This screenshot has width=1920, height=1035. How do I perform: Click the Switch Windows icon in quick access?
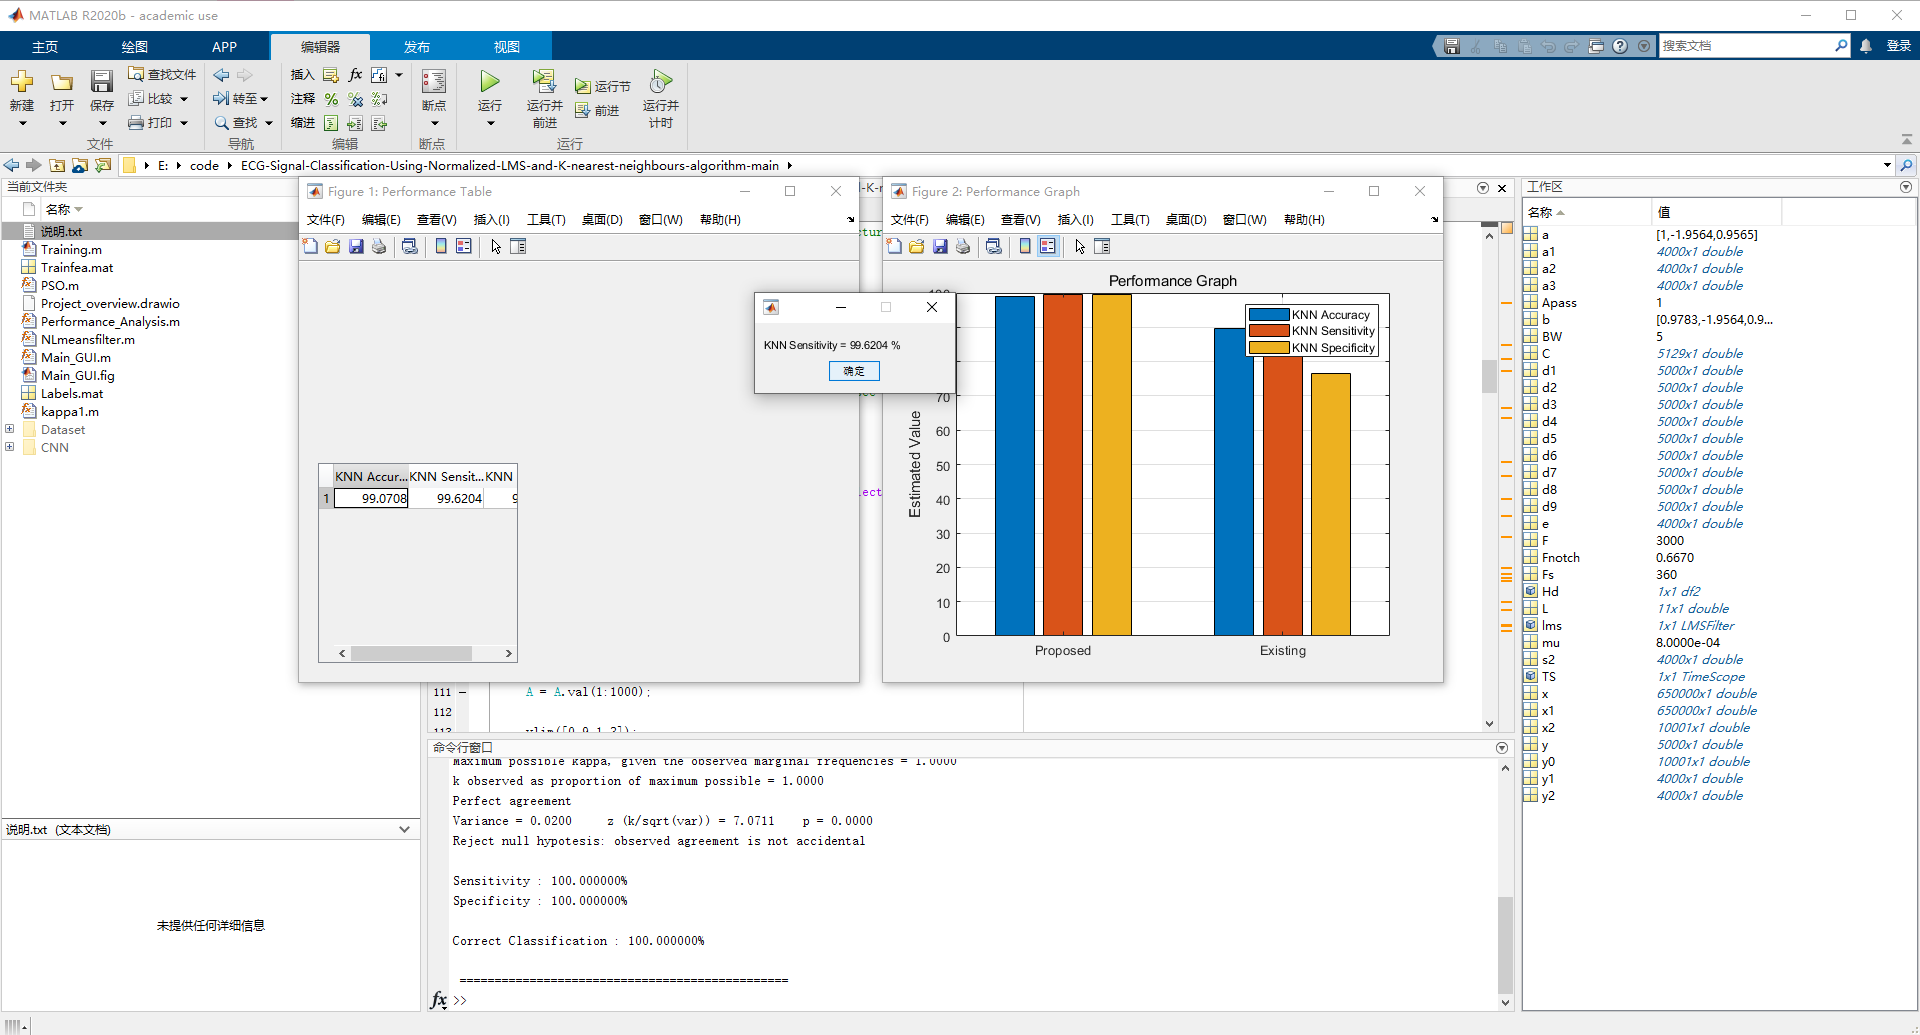pyautogui.click(x=1596, y=46)
